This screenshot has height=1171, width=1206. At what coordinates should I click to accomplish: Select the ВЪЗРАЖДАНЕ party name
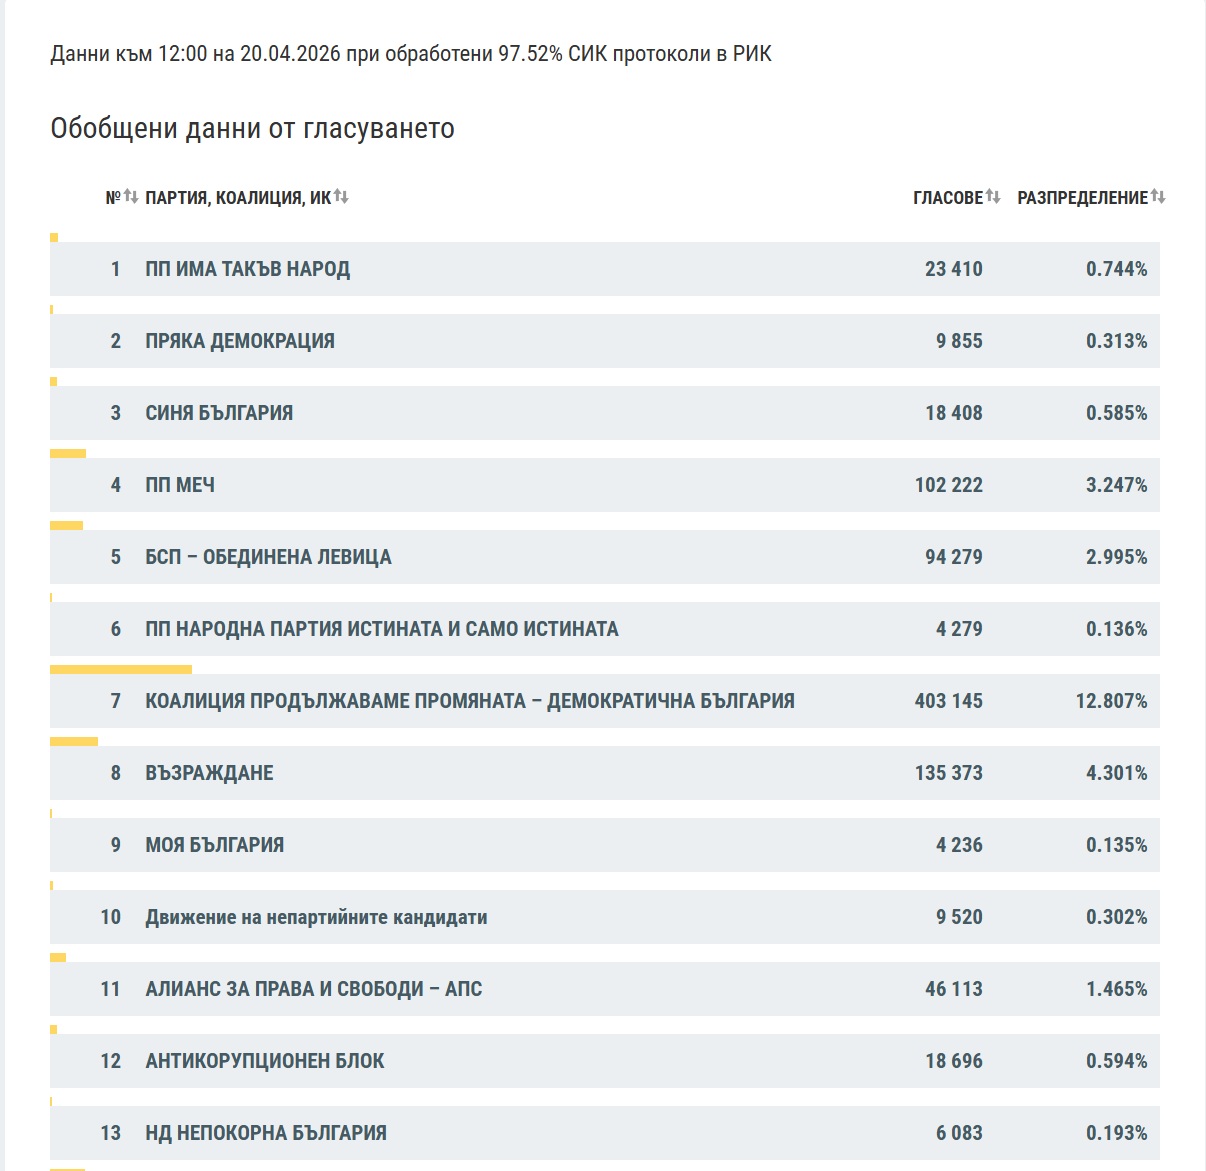click(x=209, y=773)
